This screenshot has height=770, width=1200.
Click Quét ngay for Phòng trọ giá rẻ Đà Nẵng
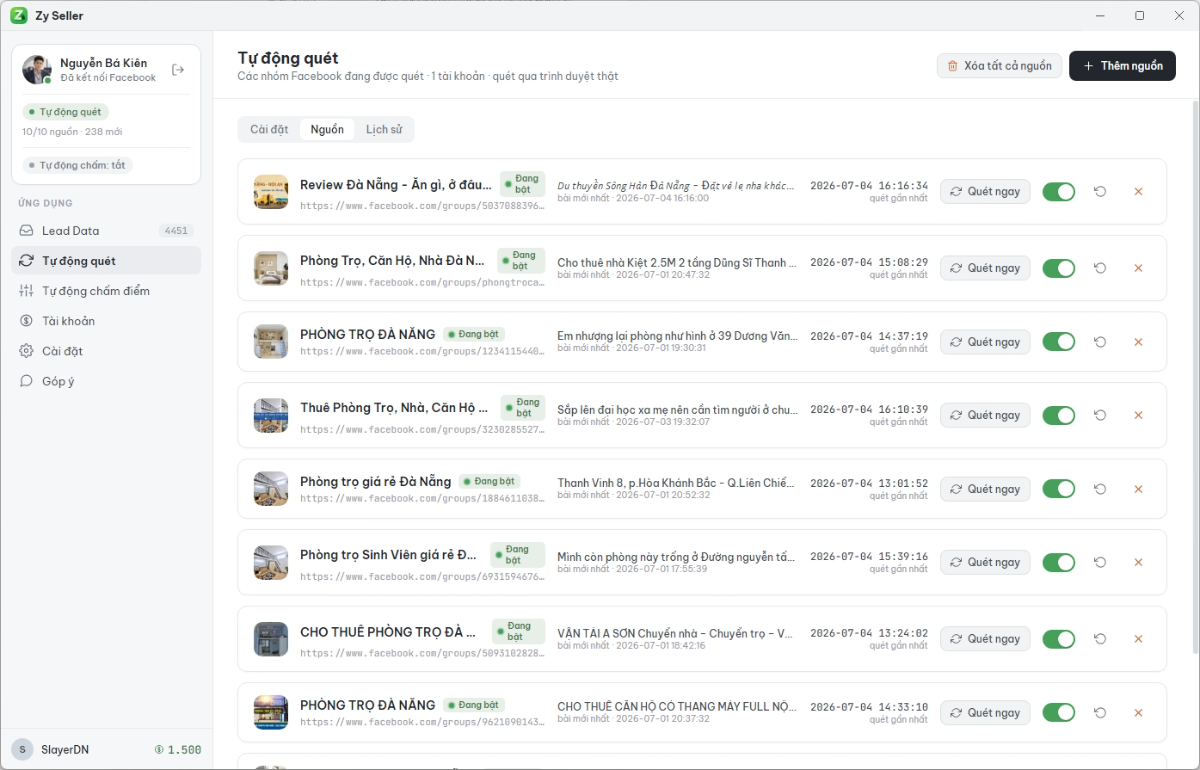985,489
